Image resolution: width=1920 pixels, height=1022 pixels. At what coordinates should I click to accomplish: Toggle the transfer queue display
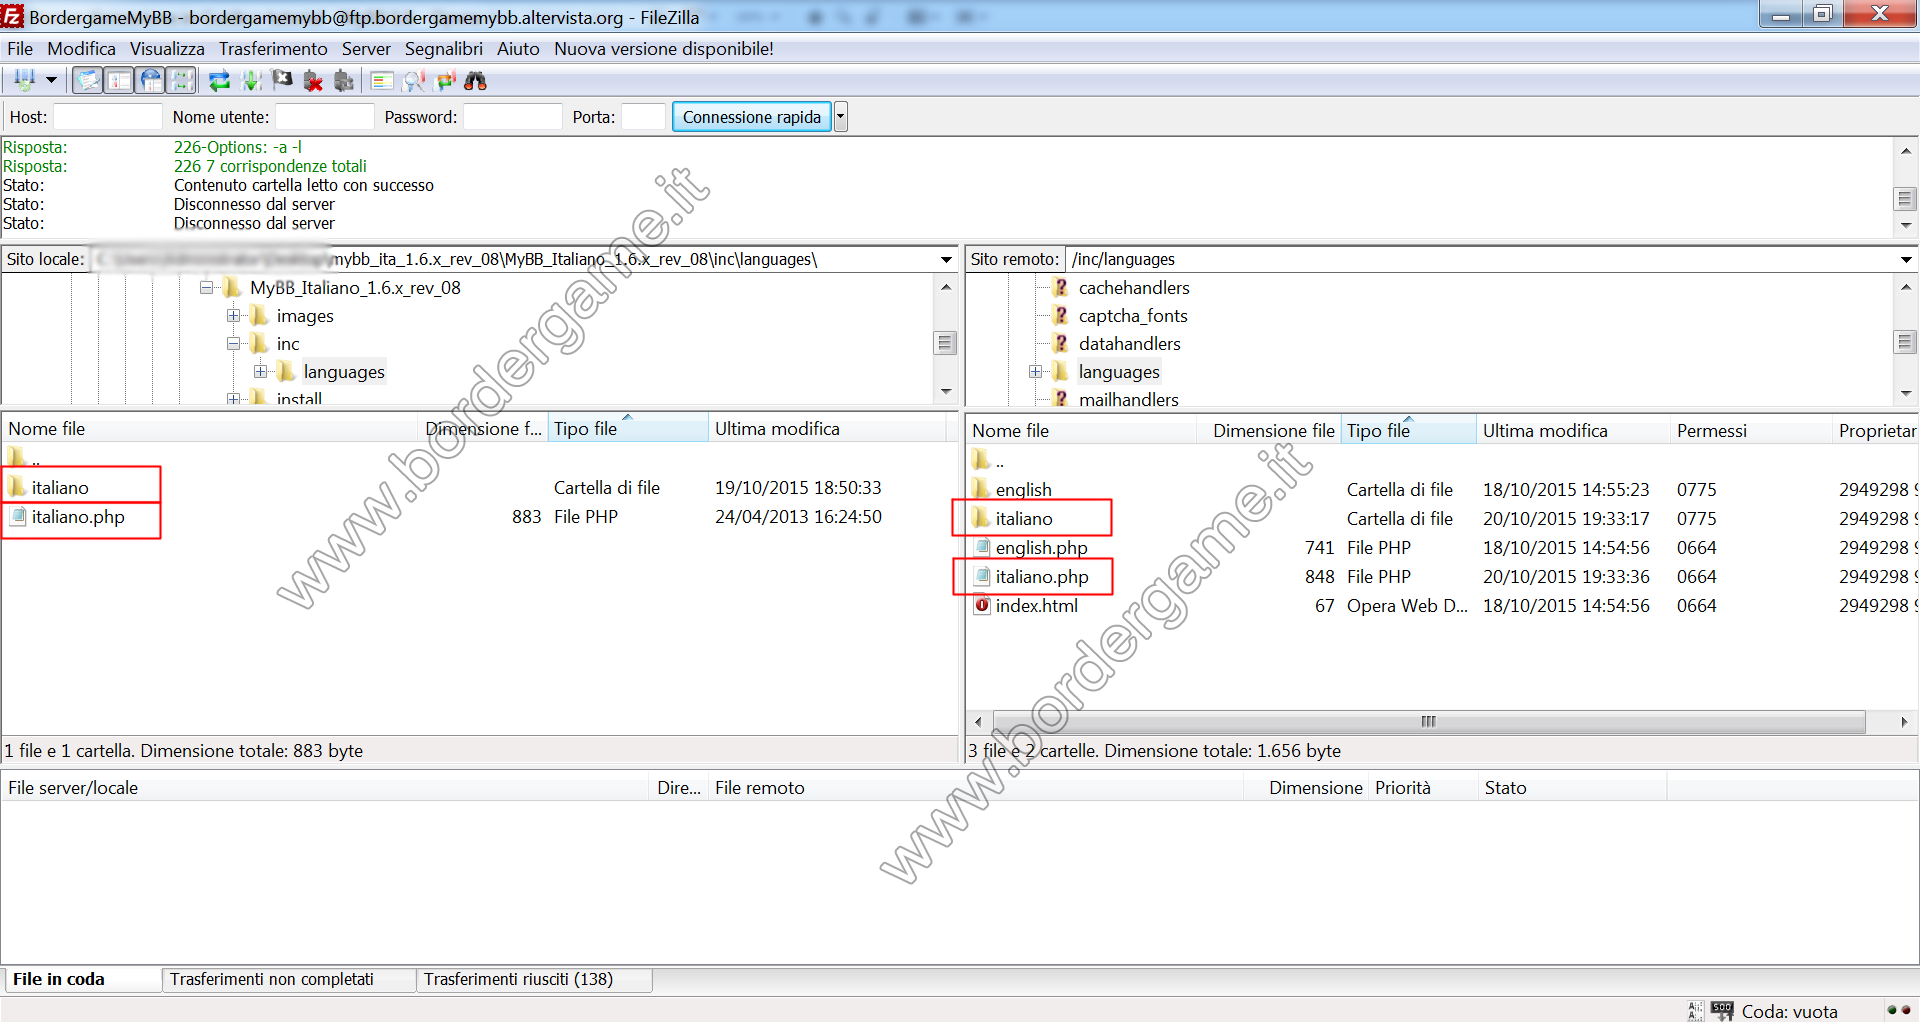click(181, 80)
